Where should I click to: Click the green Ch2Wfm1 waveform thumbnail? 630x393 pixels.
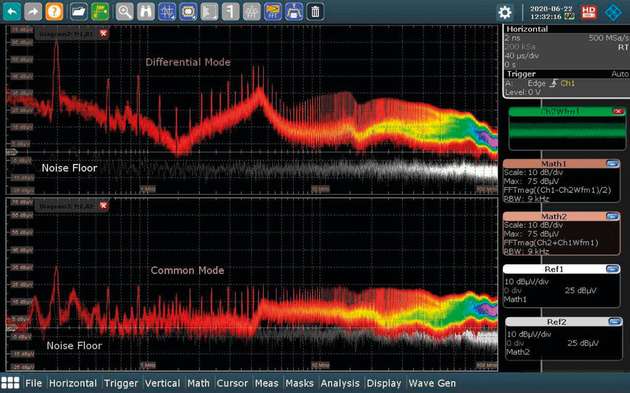pyautogui.click(x=567, y=129)
